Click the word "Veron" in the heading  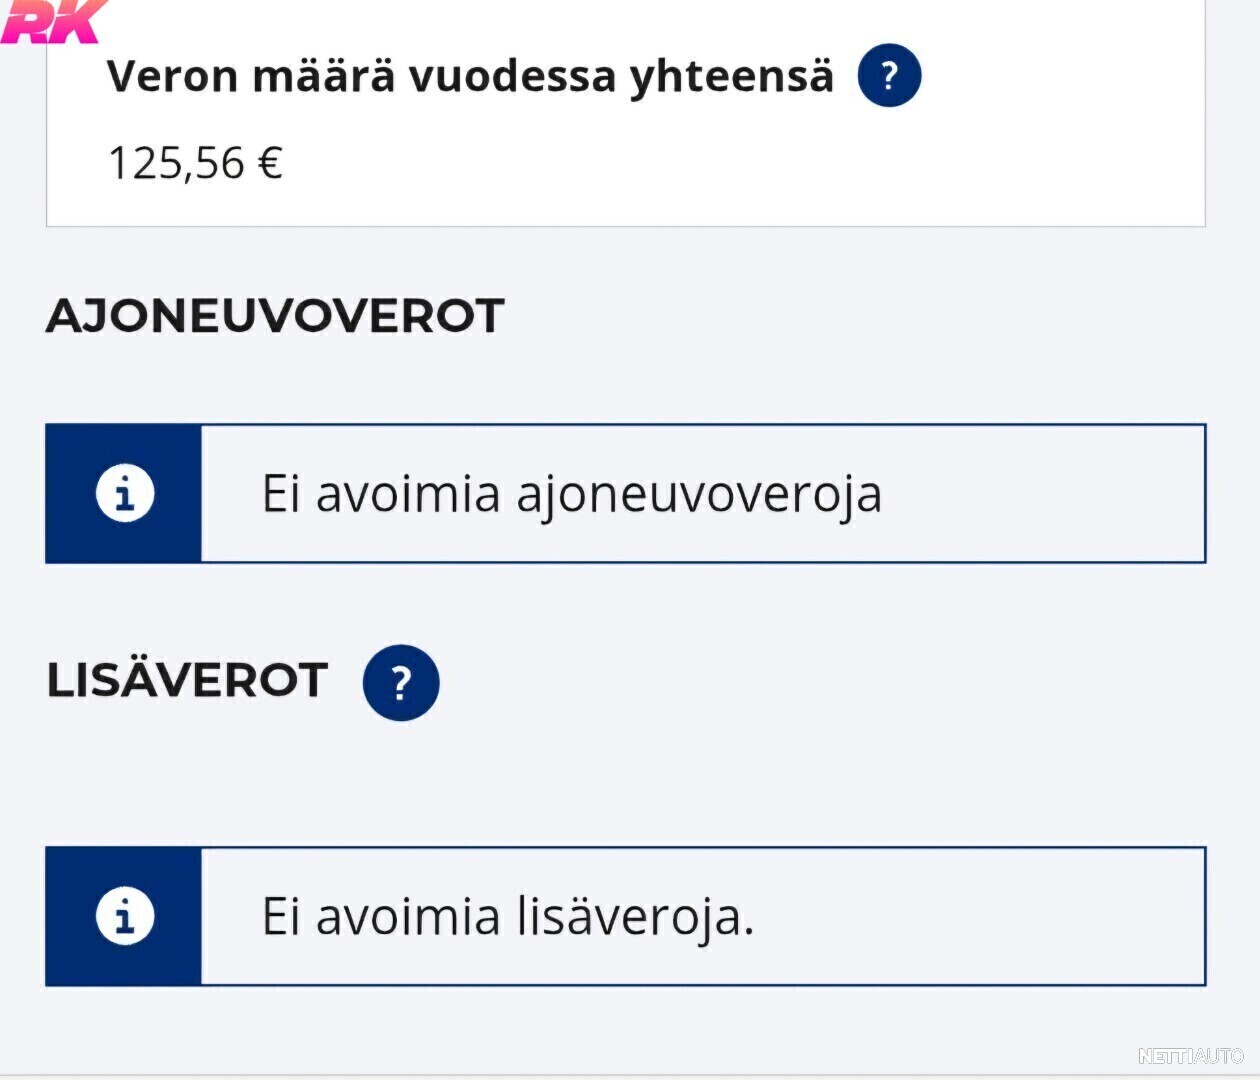pyautogui.click(x=172, y=76)
